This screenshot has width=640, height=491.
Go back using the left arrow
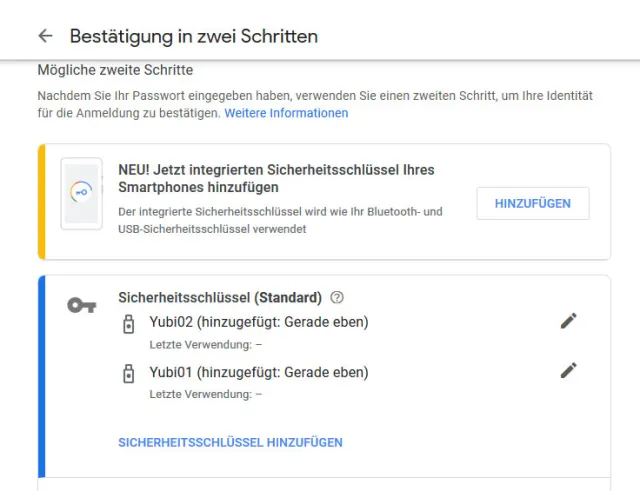[x=45, y=36]
